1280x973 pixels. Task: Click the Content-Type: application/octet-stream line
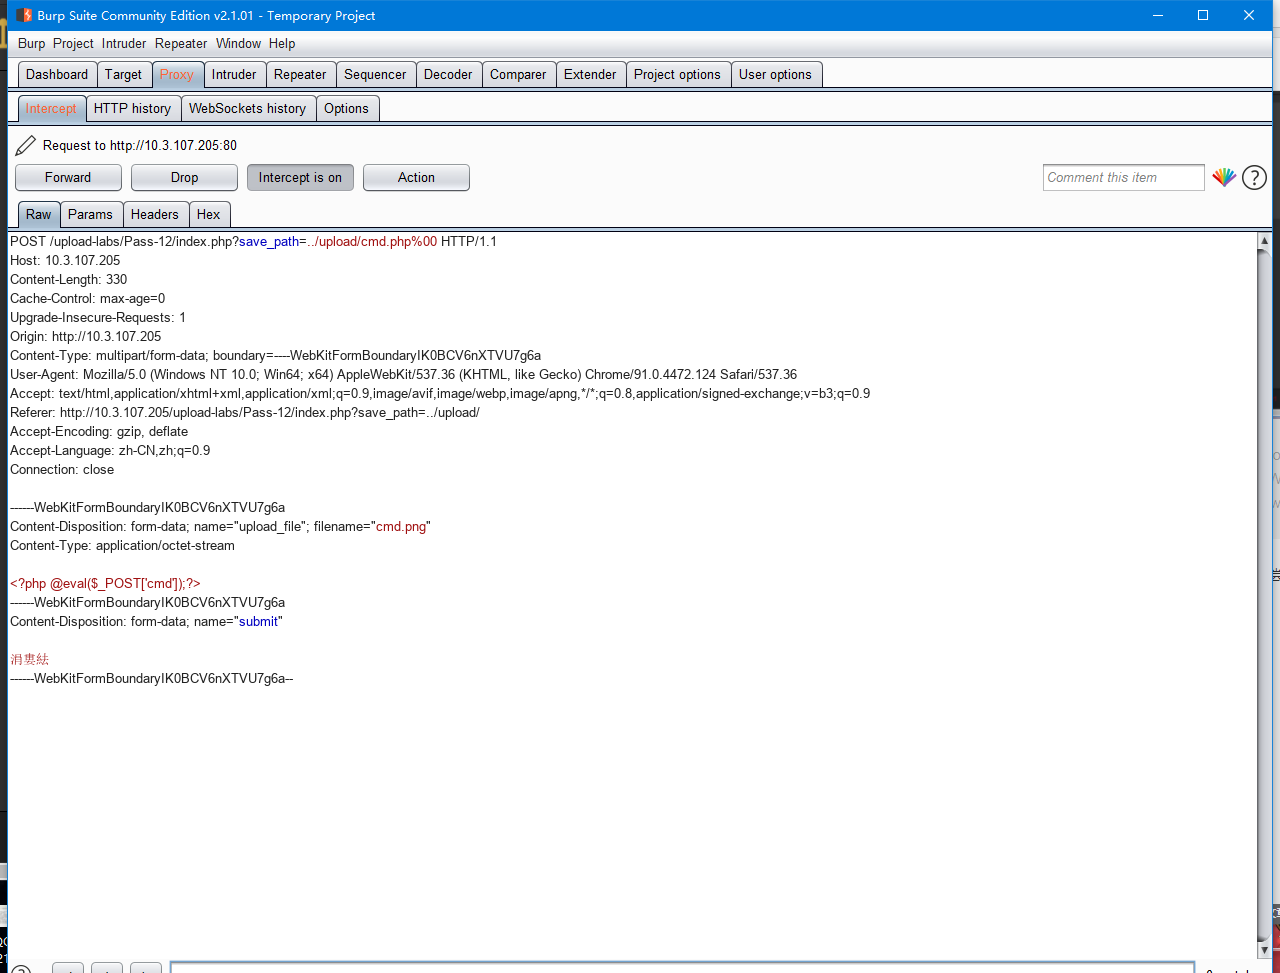pos(122,545)
